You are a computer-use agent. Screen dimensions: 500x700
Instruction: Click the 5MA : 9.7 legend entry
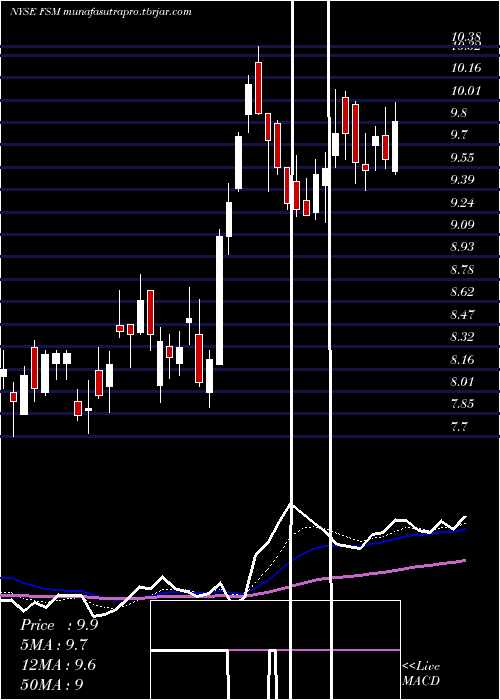[x=54, y=645]
